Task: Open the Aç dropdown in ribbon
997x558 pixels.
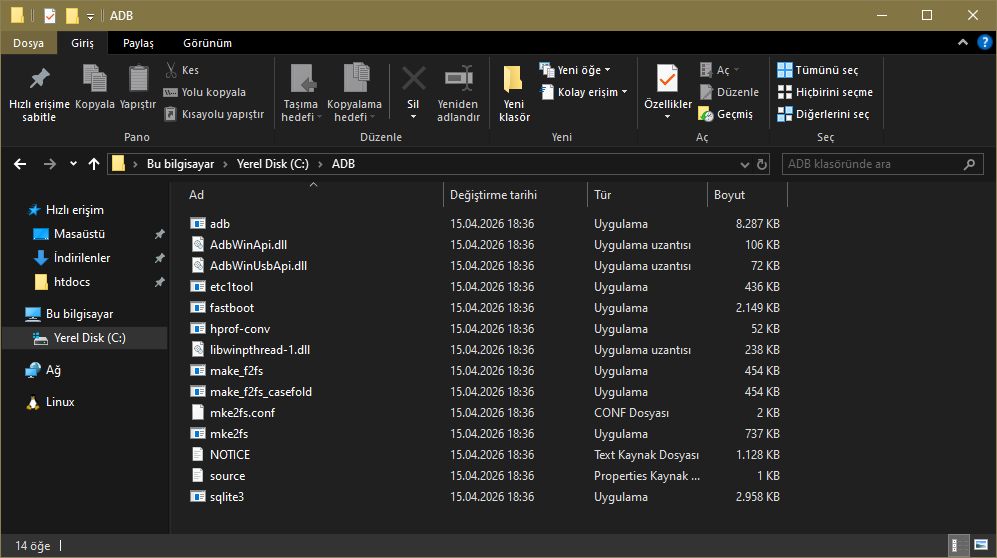Action: pos(736,70)
